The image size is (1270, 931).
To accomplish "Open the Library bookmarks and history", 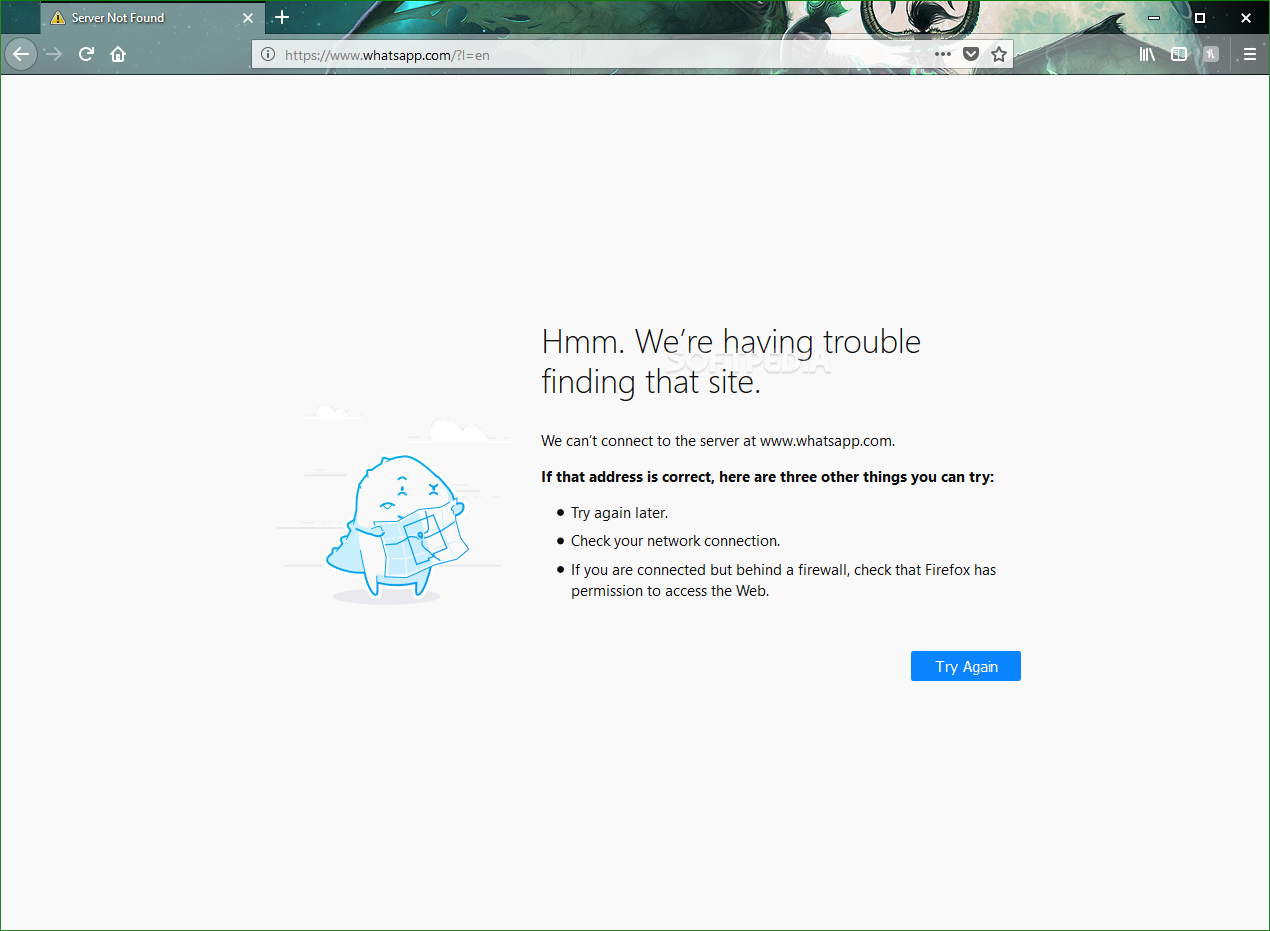I will point(1147,54).
